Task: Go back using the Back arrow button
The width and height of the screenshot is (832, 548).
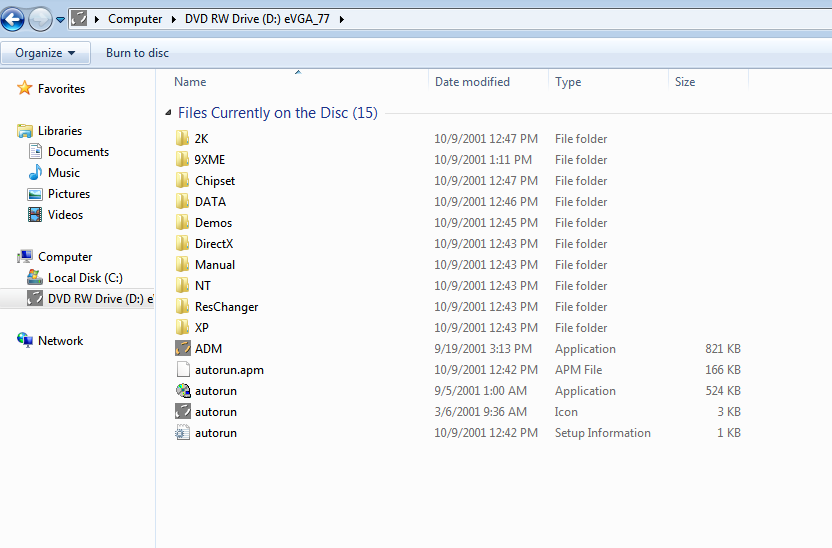Action: 13,20
